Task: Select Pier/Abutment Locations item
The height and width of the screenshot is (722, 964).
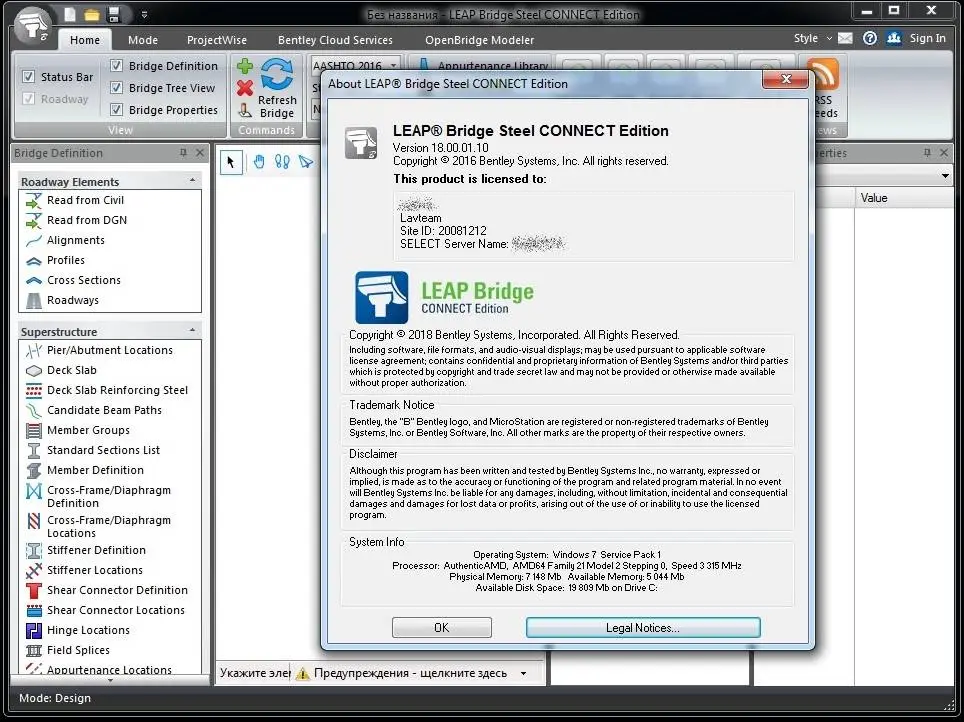Action: [x=109, y=351]
